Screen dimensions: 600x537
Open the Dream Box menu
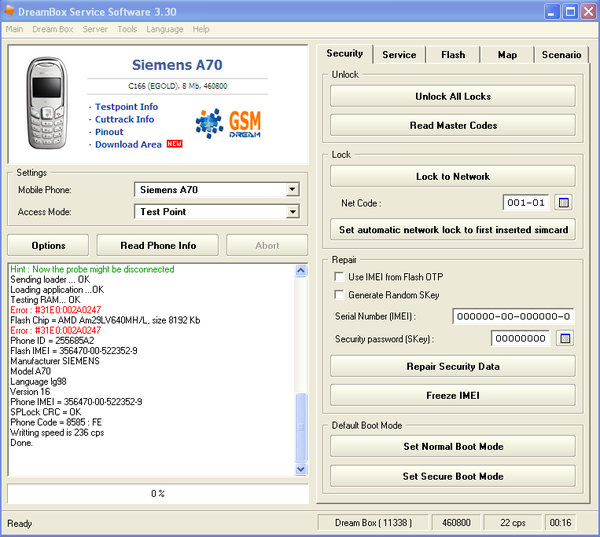[x=52, y=29]
